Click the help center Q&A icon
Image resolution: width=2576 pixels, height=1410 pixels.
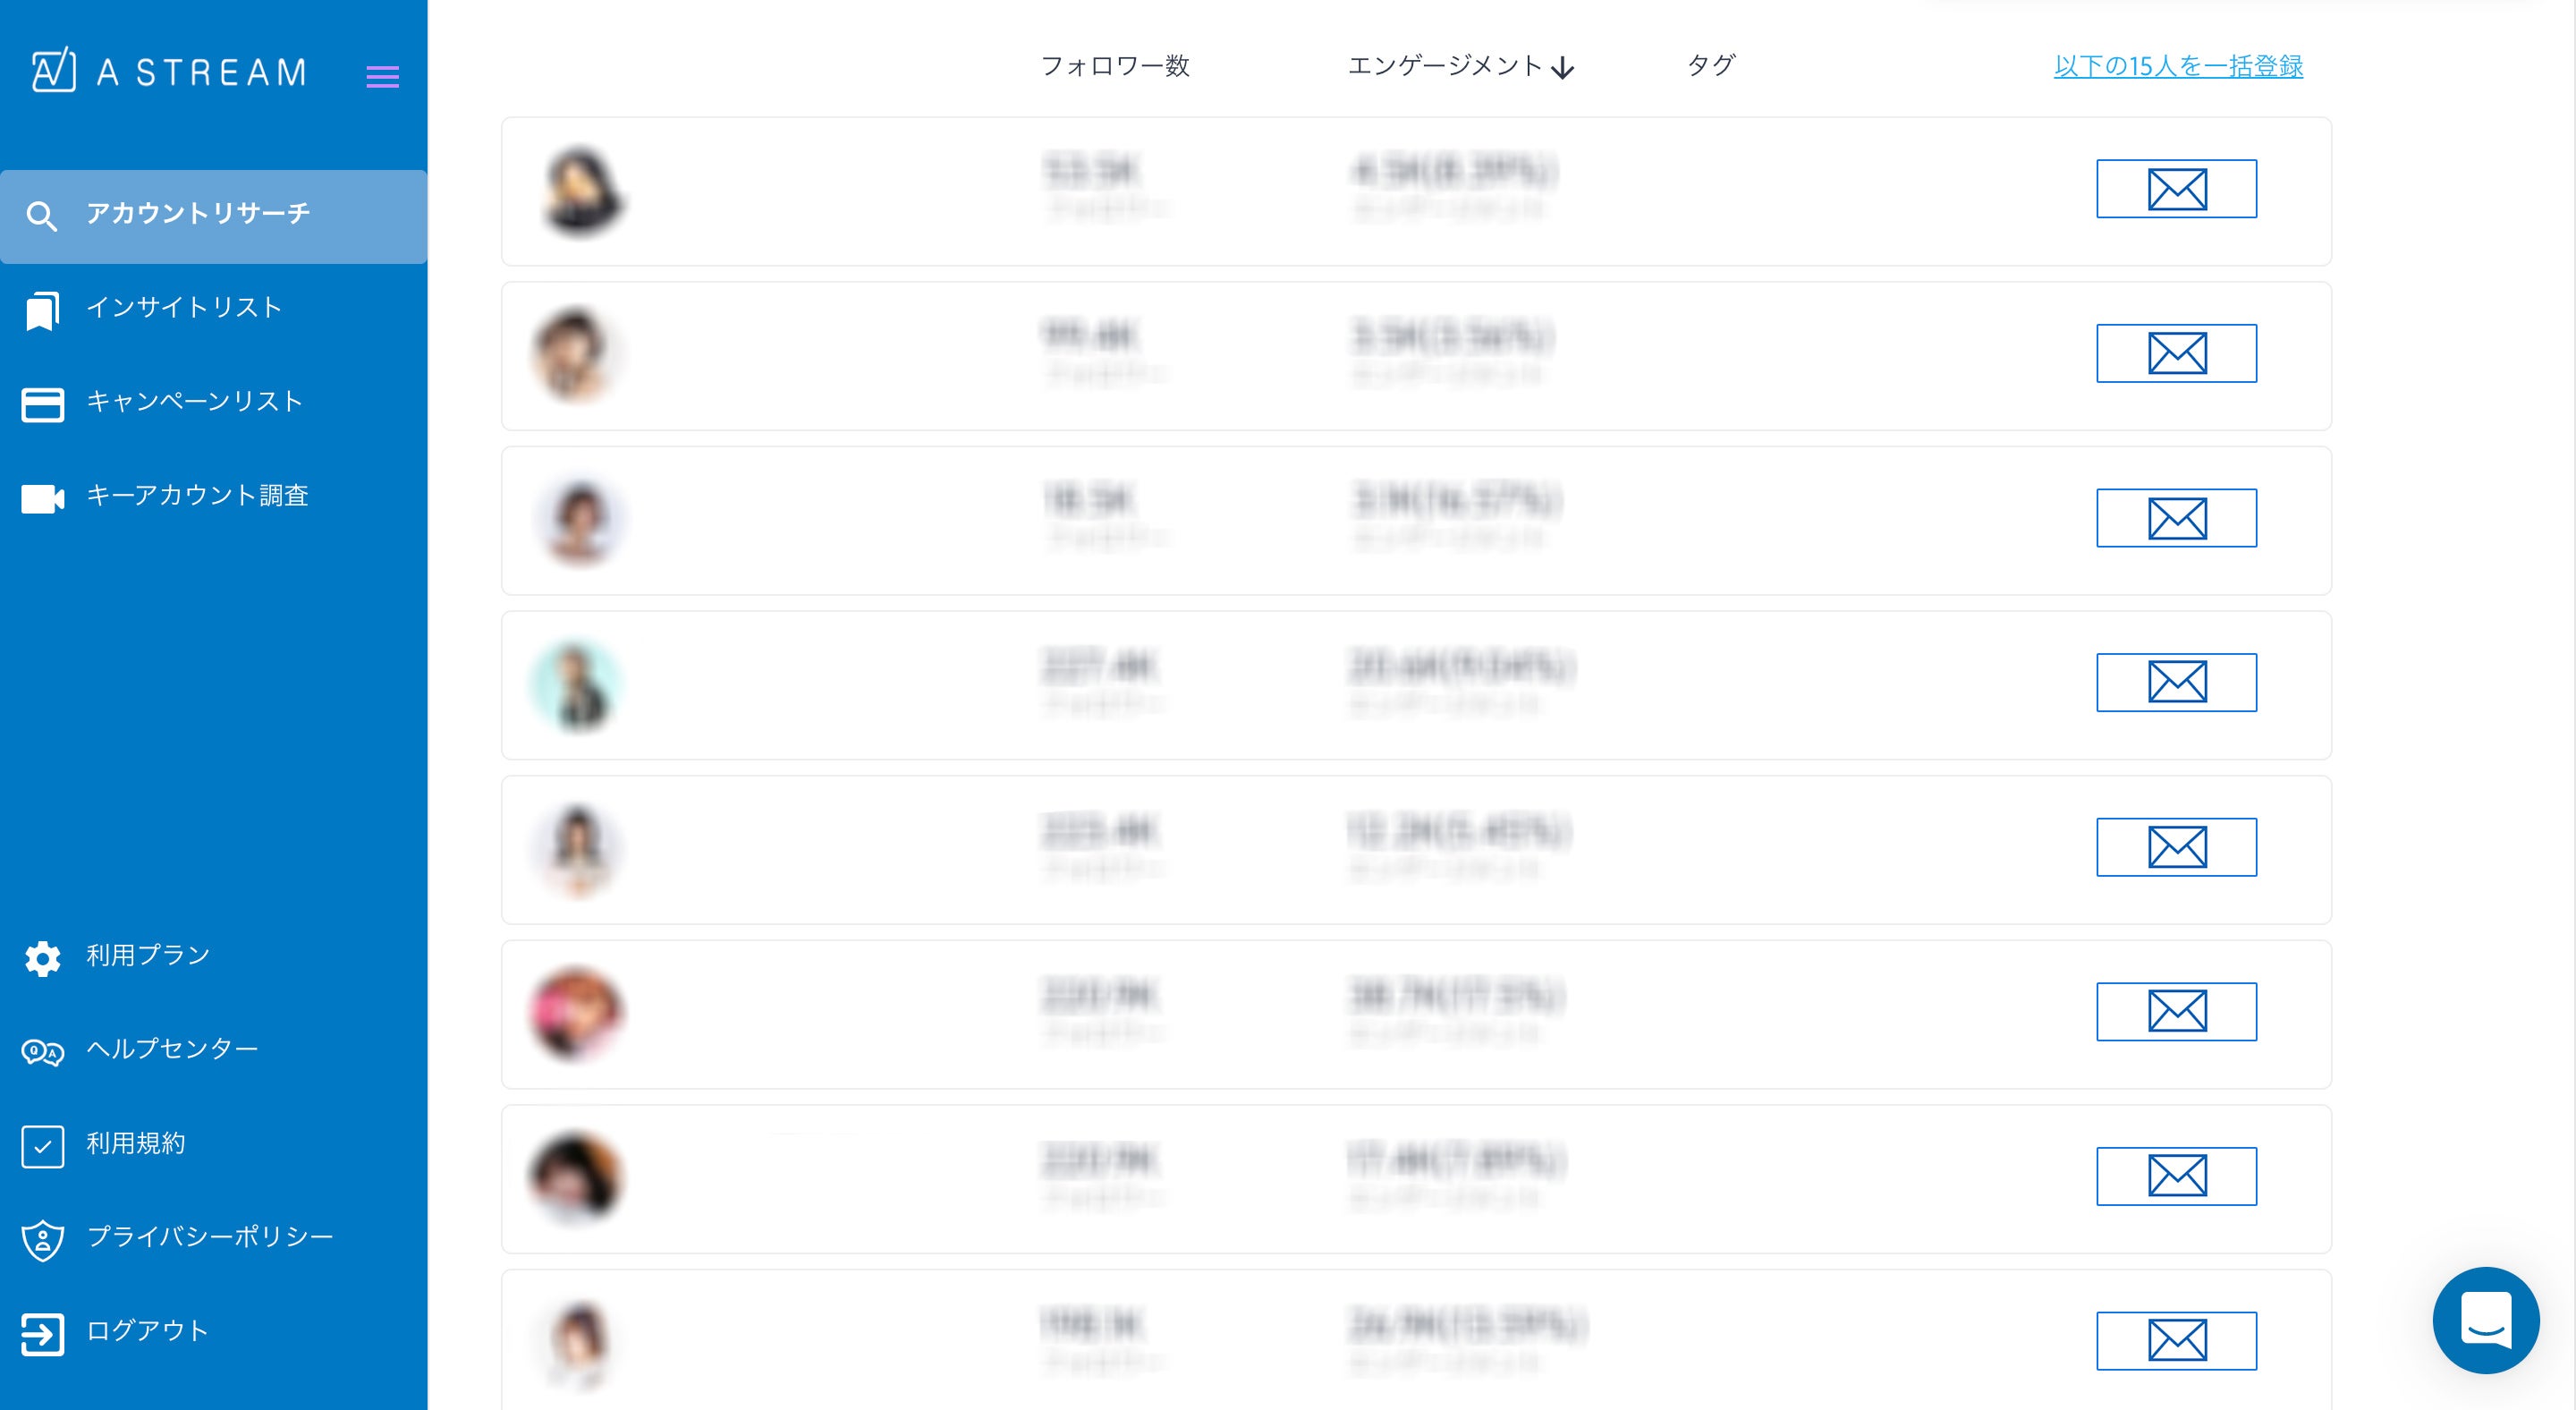[42, 1051]
